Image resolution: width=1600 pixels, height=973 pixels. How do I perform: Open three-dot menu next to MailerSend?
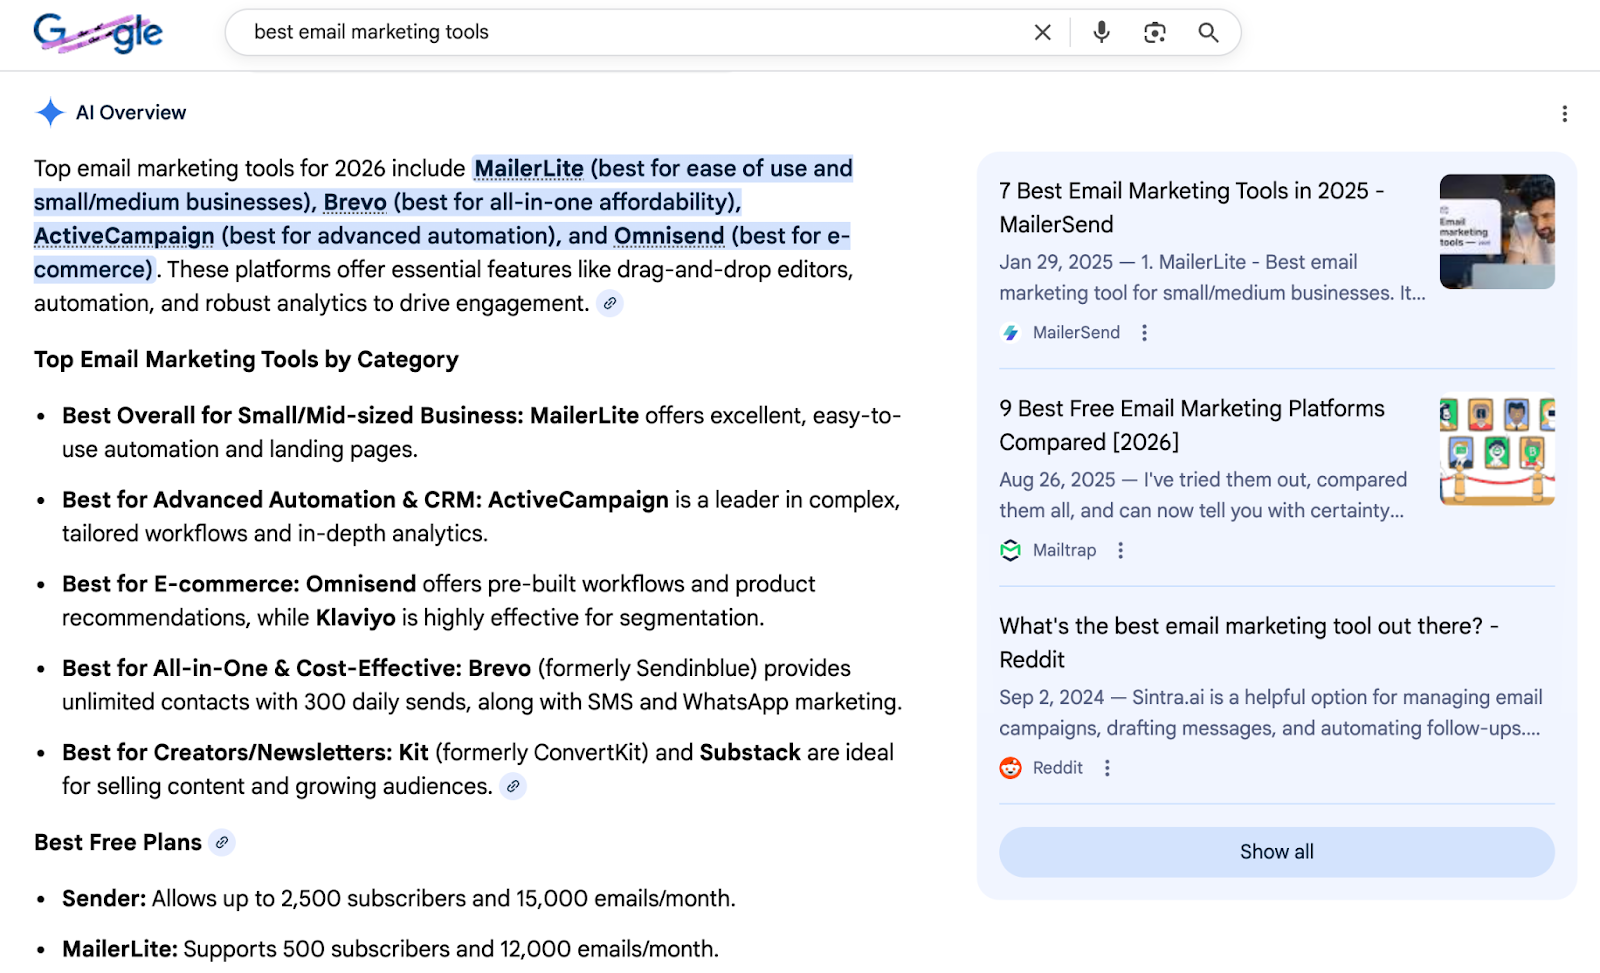(1144, 332)
